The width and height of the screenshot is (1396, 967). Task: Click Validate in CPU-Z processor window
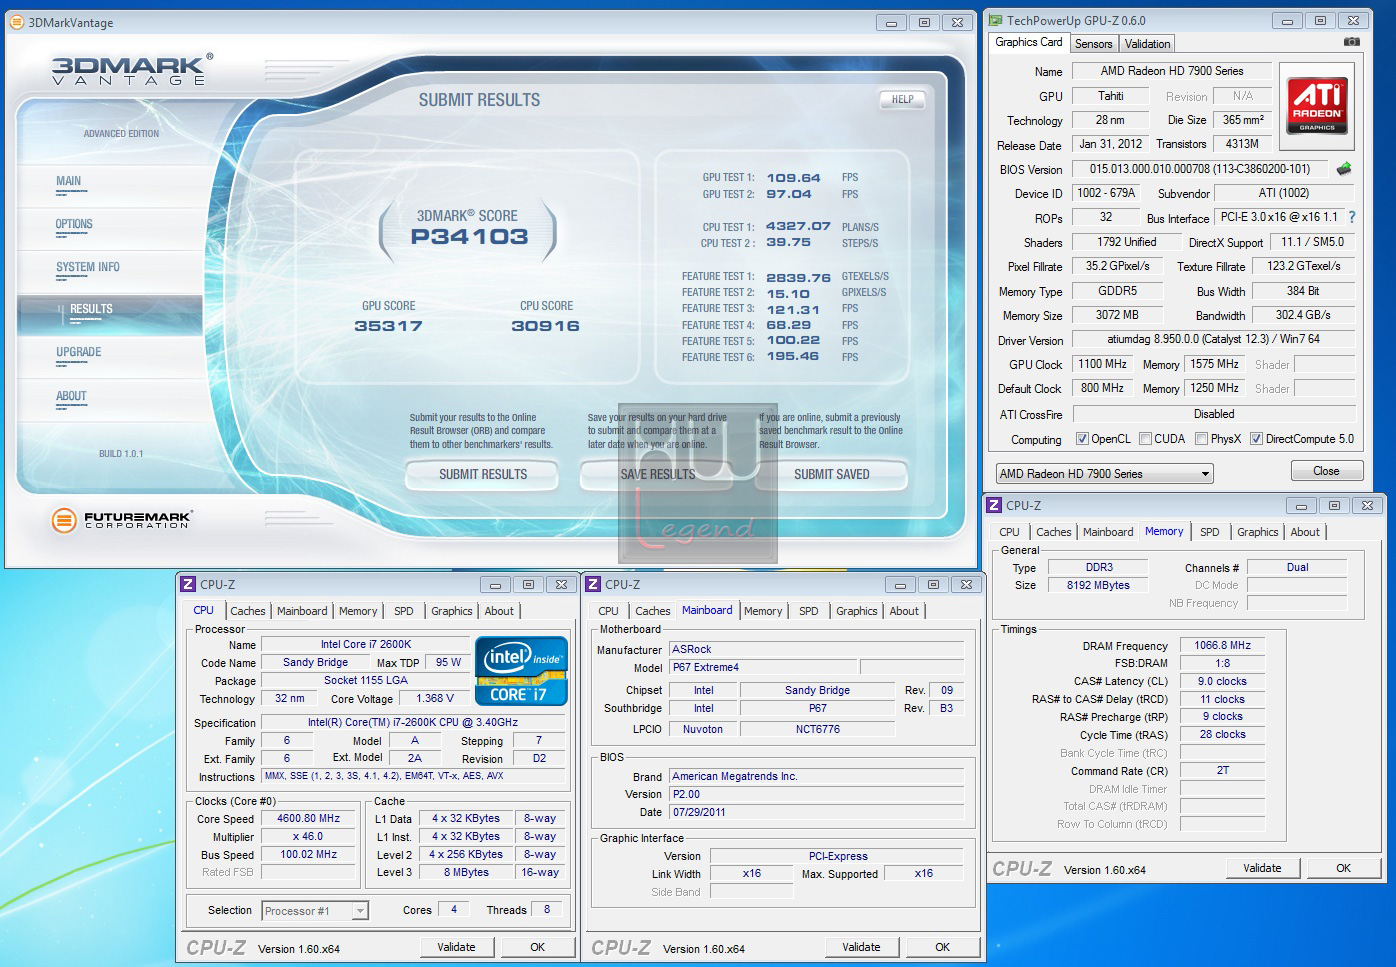(456, 947)
